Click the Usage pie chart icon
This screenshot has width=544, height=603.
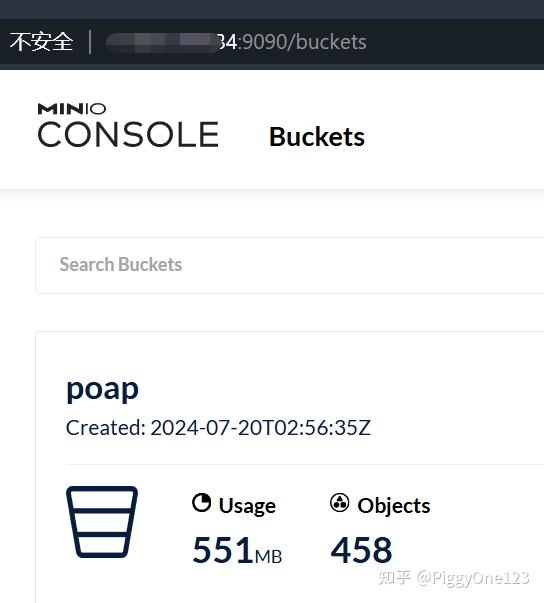(x=201, y=503)
